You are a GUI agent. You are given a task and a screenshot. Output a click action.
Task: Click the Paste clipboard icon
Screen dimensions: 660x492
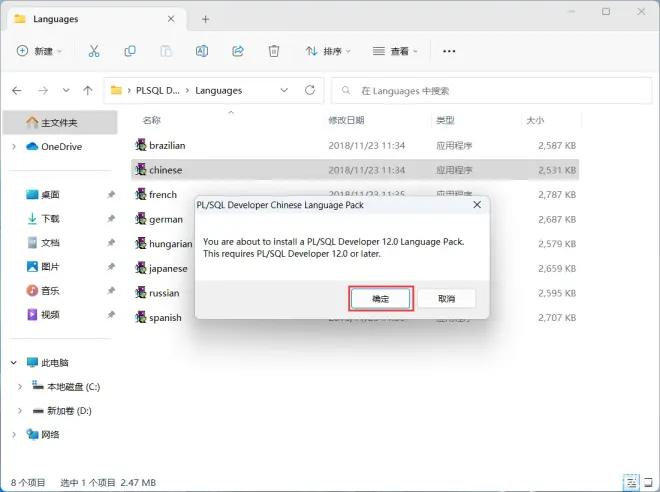166,51
